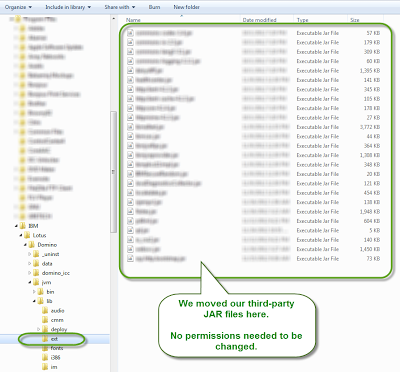Click the domino_jcc folder icon
400x372 pixels.
[36, 273]
